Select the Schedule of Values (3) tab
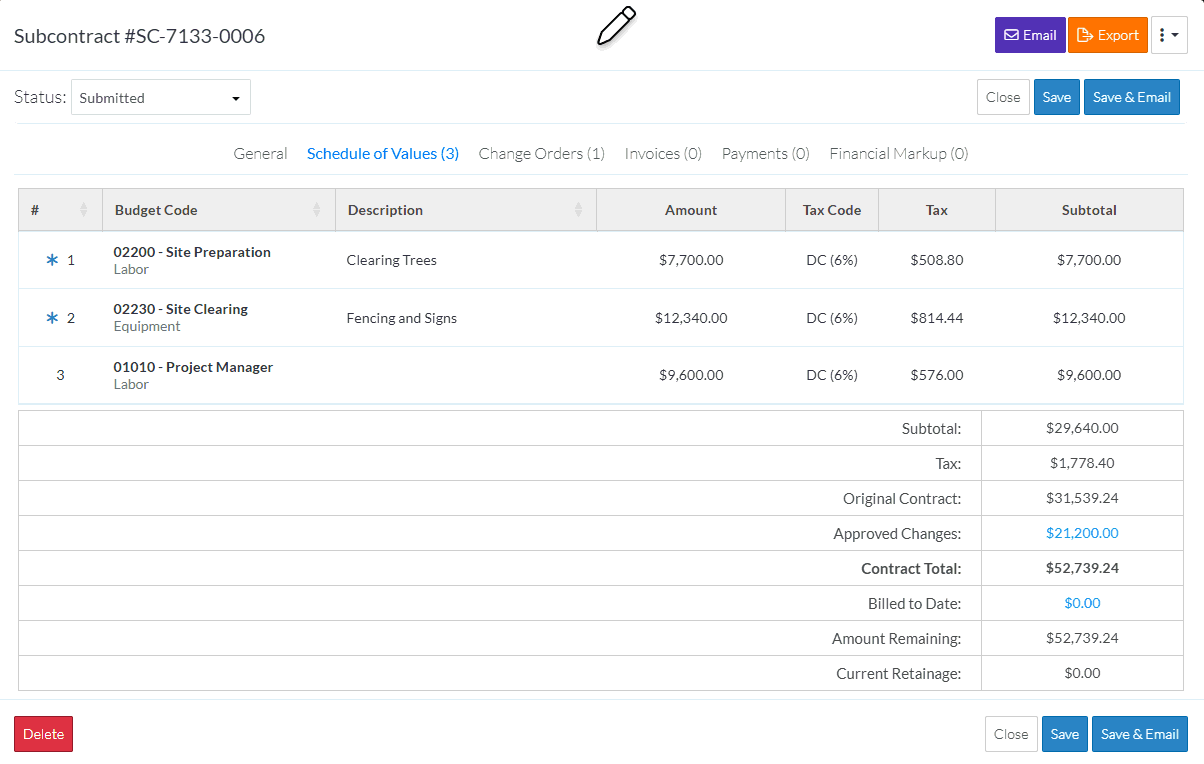1204x764 pixels. pos(383,153)
